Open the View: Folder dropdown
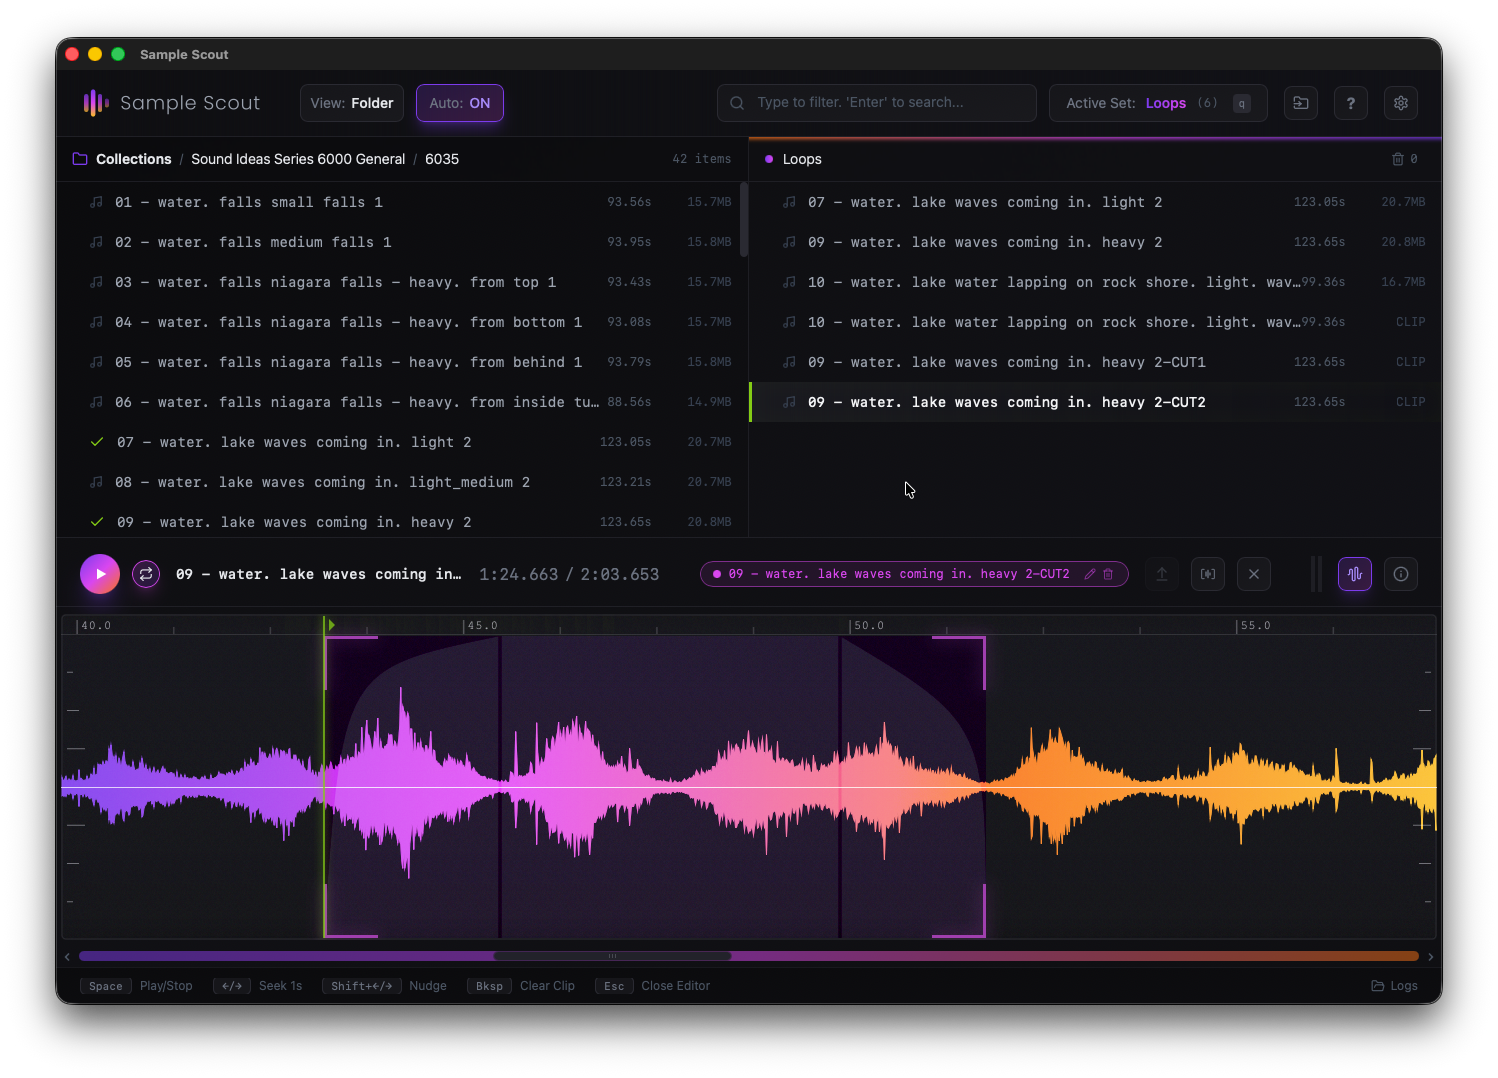The height and width of the screenshot is (1078, 1498). point(352,103)
